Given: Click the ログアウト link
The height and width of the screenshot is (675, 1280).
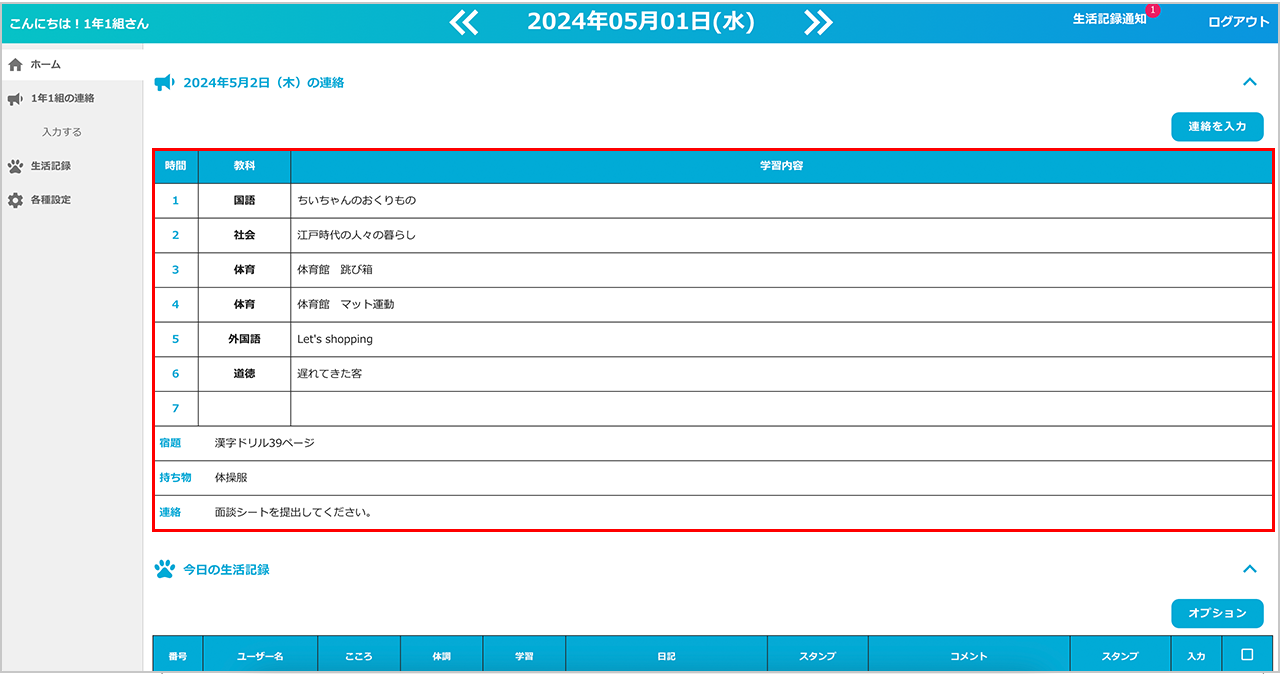Looking at the screenshot, I should pyautogui.click(x=1238, y=22).
